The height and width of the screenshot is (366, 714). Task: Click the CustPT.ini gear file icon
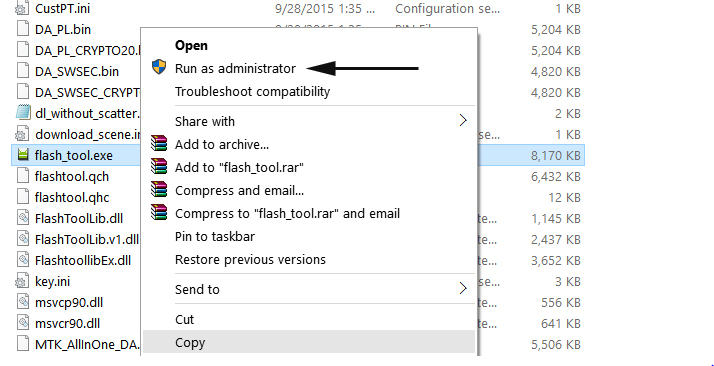pos(22,9)
